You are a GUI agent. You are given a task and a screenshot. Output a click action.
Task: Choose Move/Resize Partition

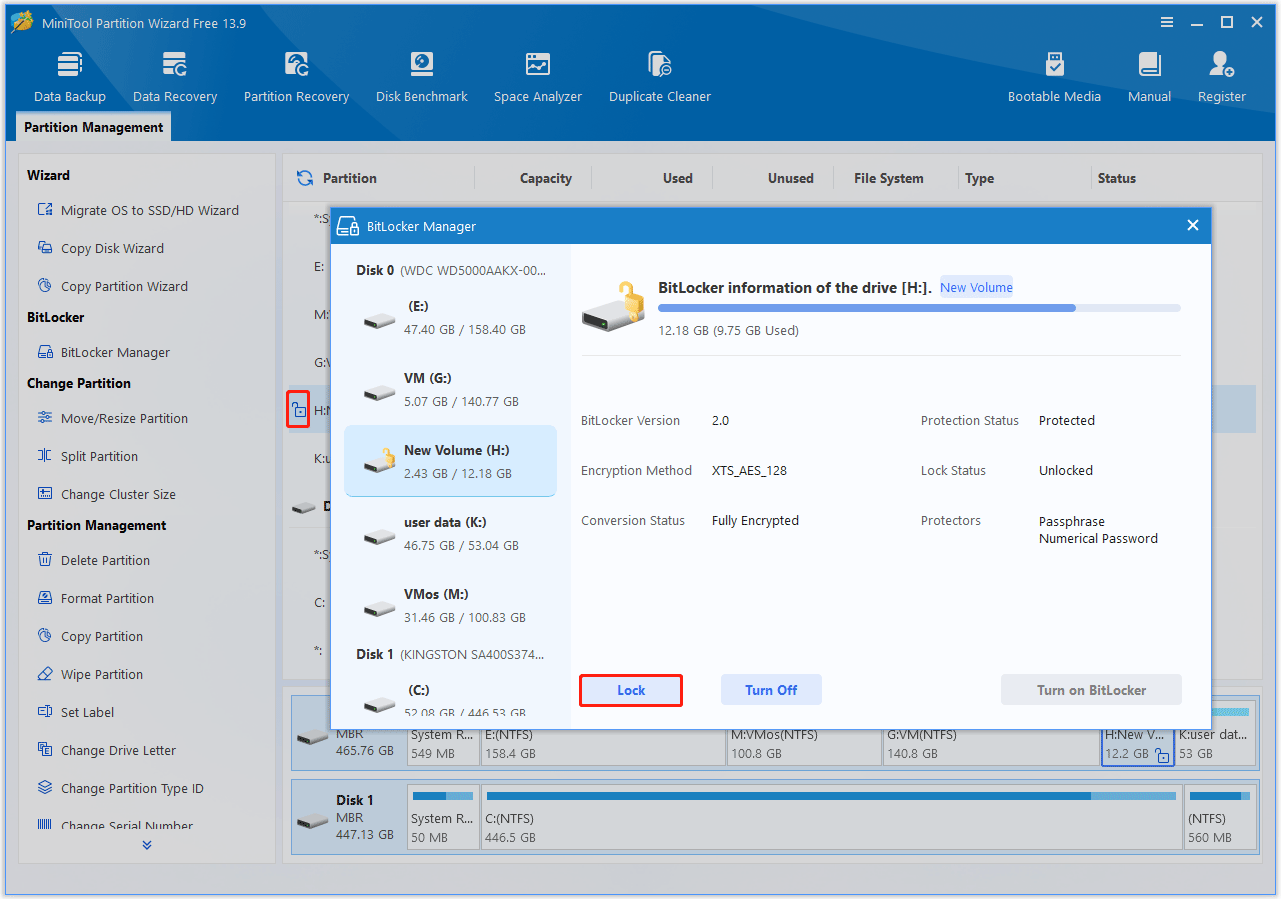tap(112, 418)
